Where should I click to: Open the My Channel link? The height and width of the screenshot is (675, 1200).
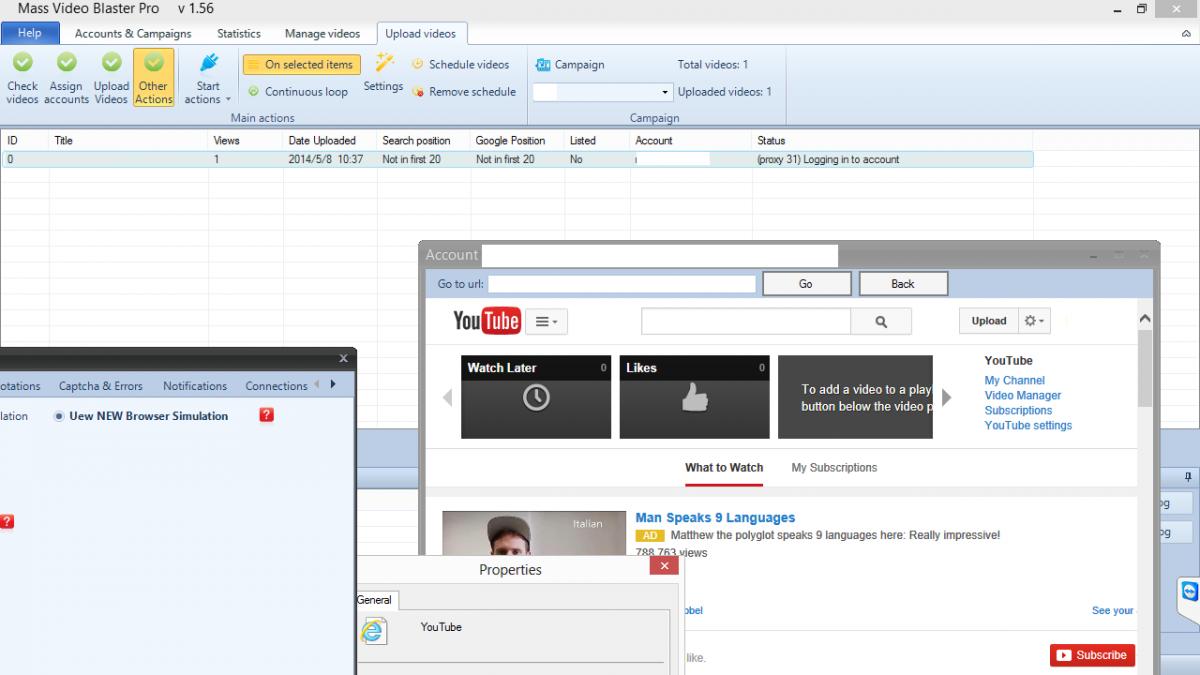coord(1014,380)
